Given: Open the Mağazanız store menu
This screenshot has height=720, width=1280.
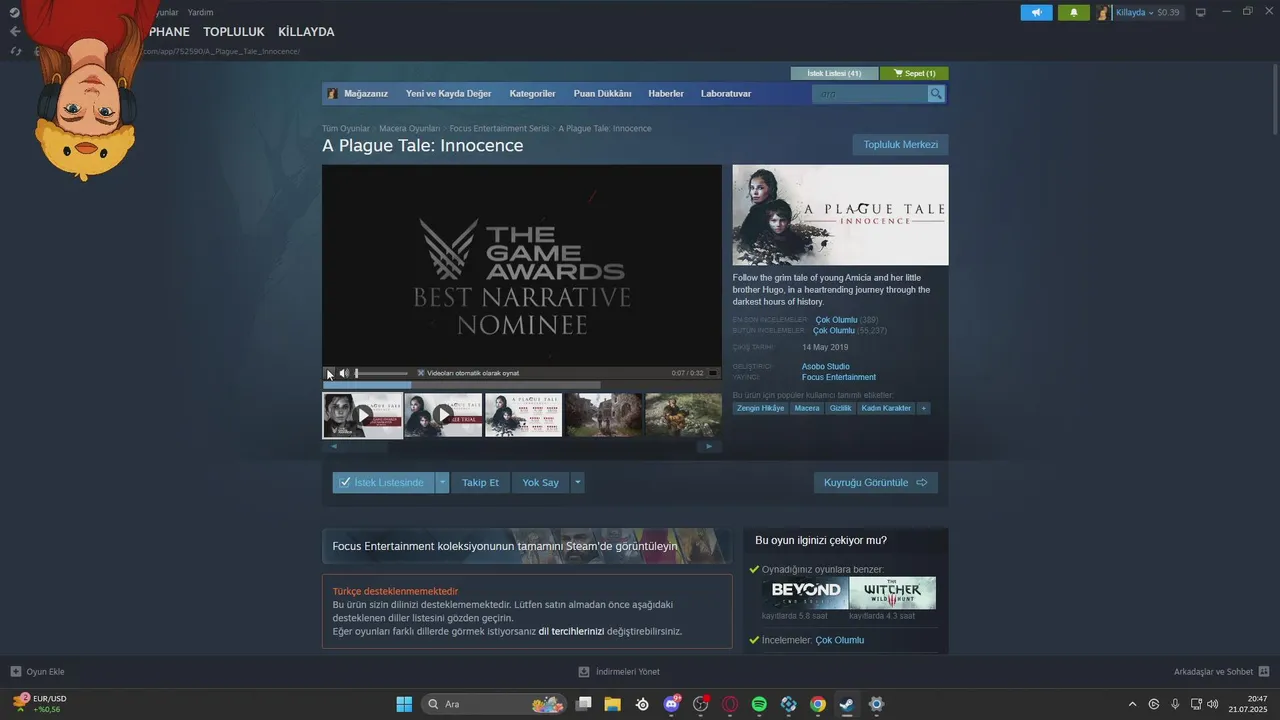Looking at the screenshot, I should point(366,94).
